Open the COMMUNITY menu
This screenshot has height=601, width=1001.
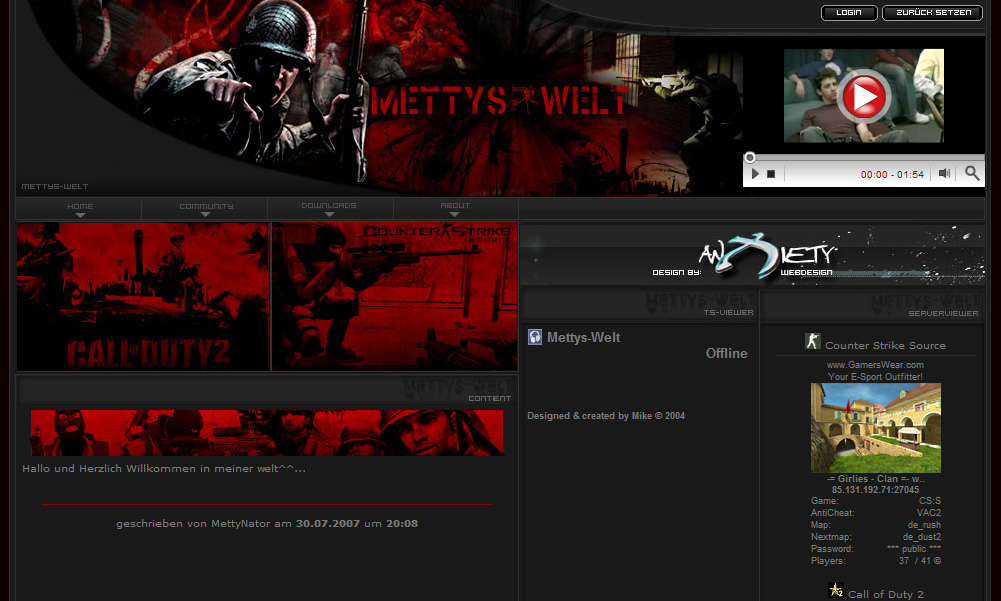tap(206, 208)
